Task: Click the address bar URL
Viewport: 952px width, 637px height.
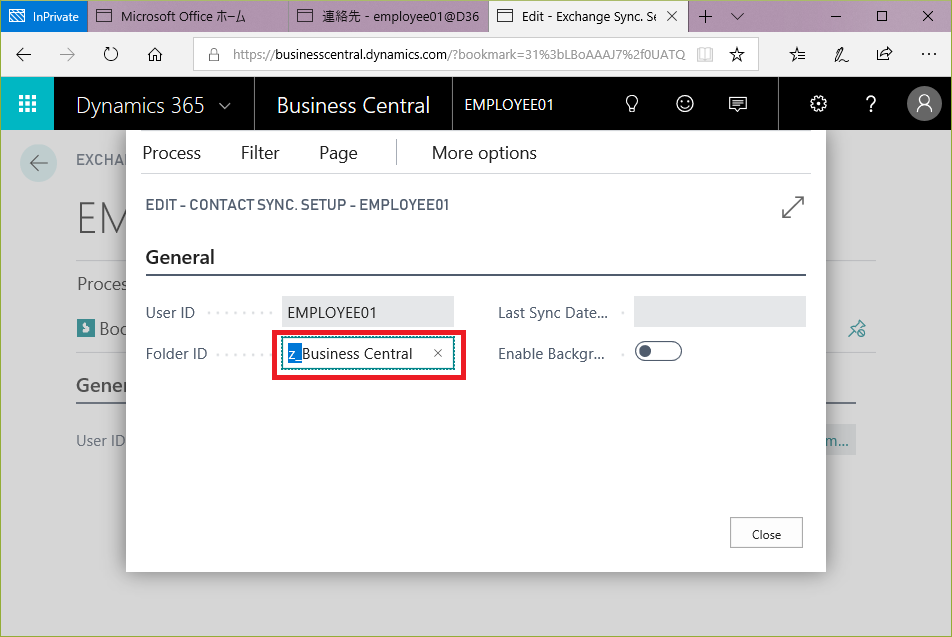Action: coord(458,55)
